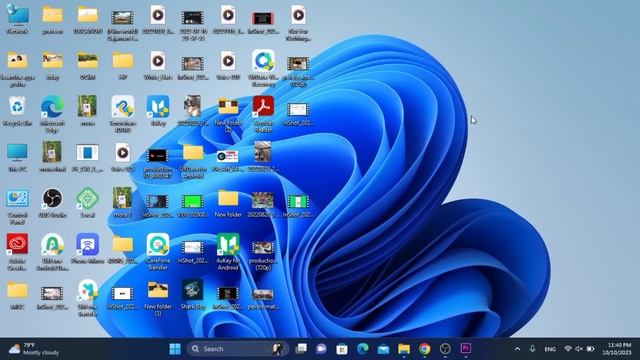Open File Explorer from the taskbar
The height and width of the screenshot is (360, 640).
(x=404, y=349)
